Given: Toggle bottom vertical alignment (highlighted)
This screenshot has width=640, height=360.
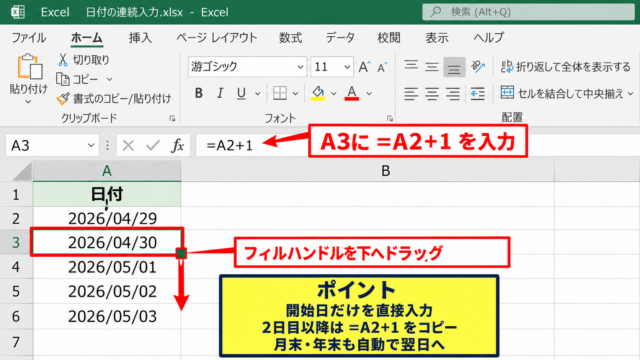Looking at the screenshot, I should coord(454,67).
